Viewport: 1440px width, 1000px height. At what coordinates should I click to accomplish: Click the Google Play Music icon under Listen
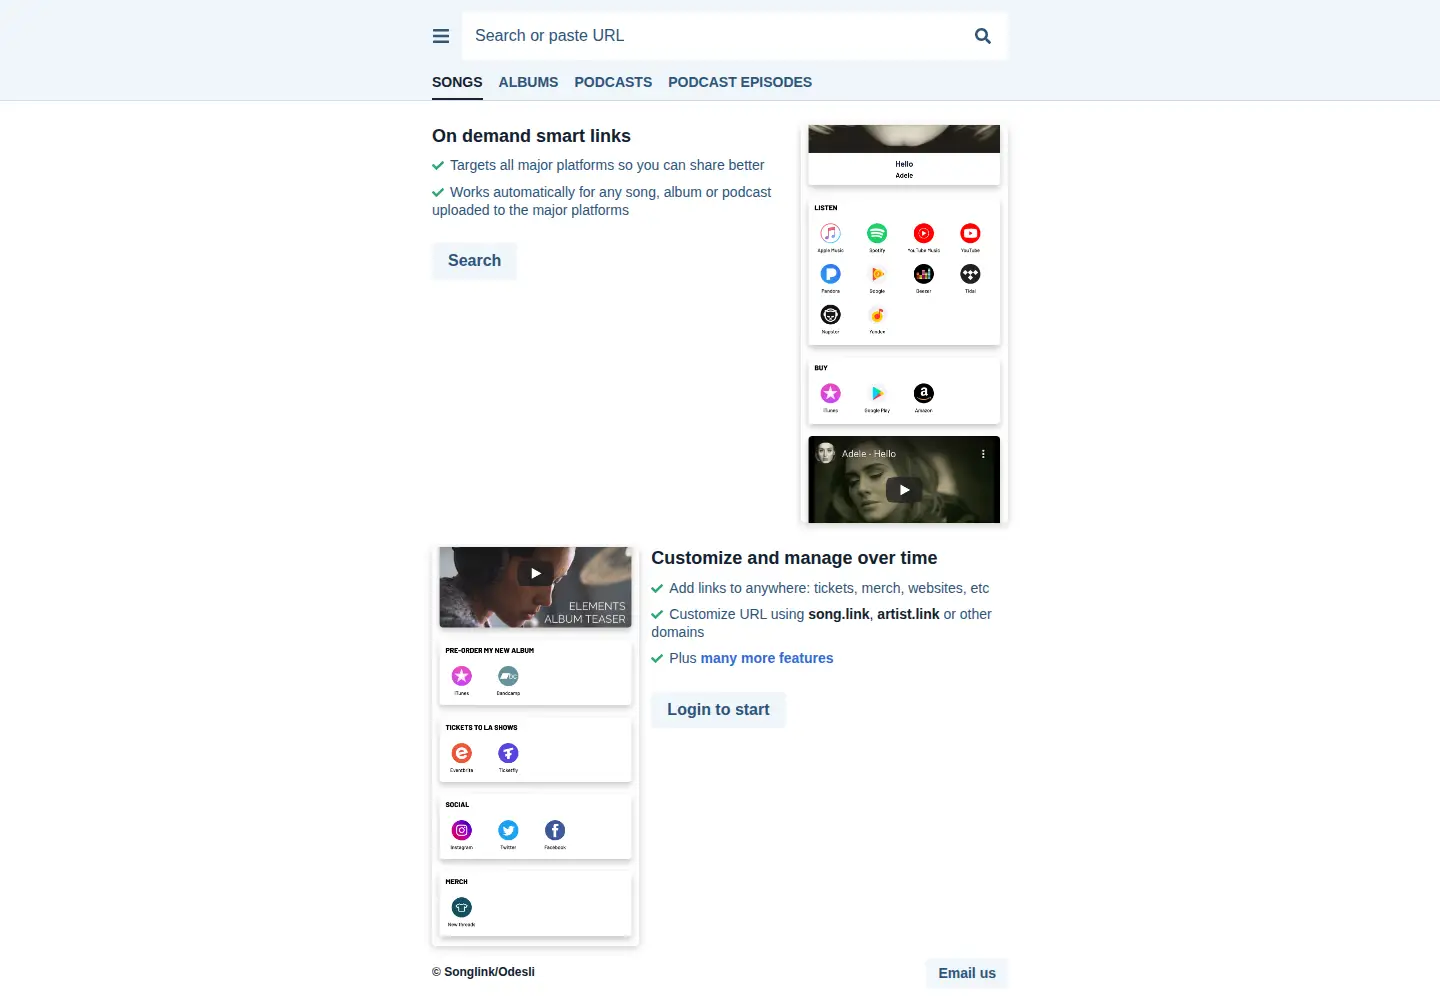point(877,274)
